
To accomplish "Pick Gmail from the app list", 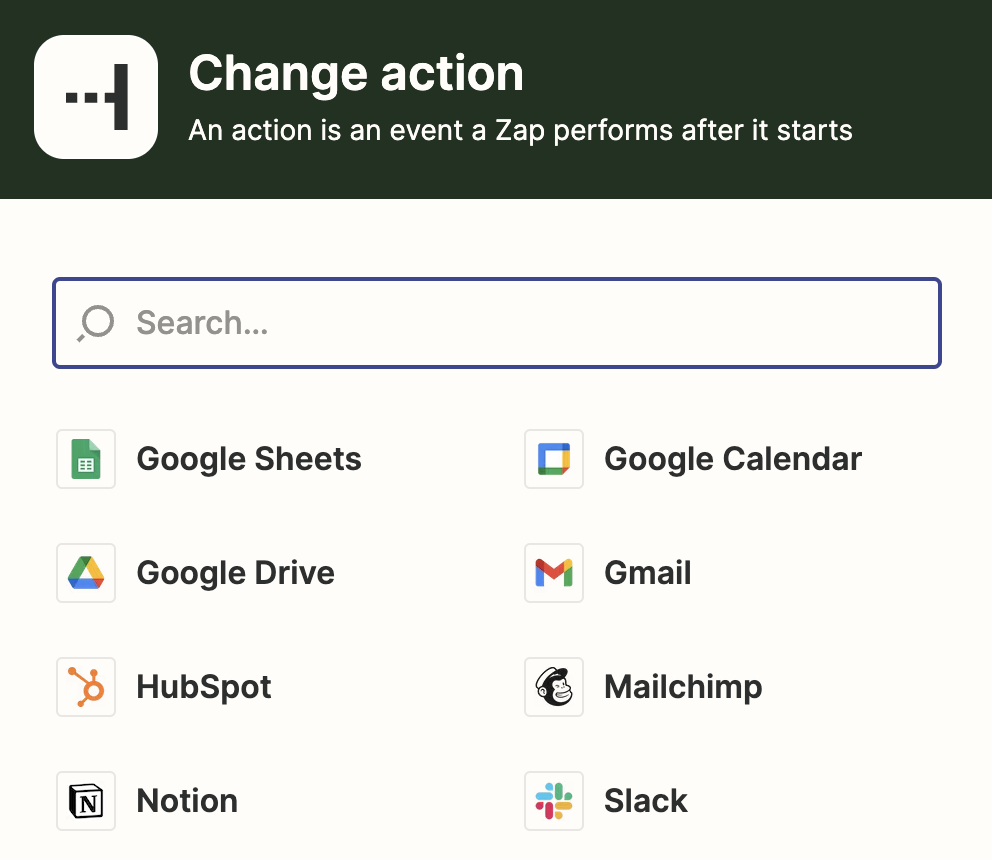I will pyautogui.click(x=647, y=572).
